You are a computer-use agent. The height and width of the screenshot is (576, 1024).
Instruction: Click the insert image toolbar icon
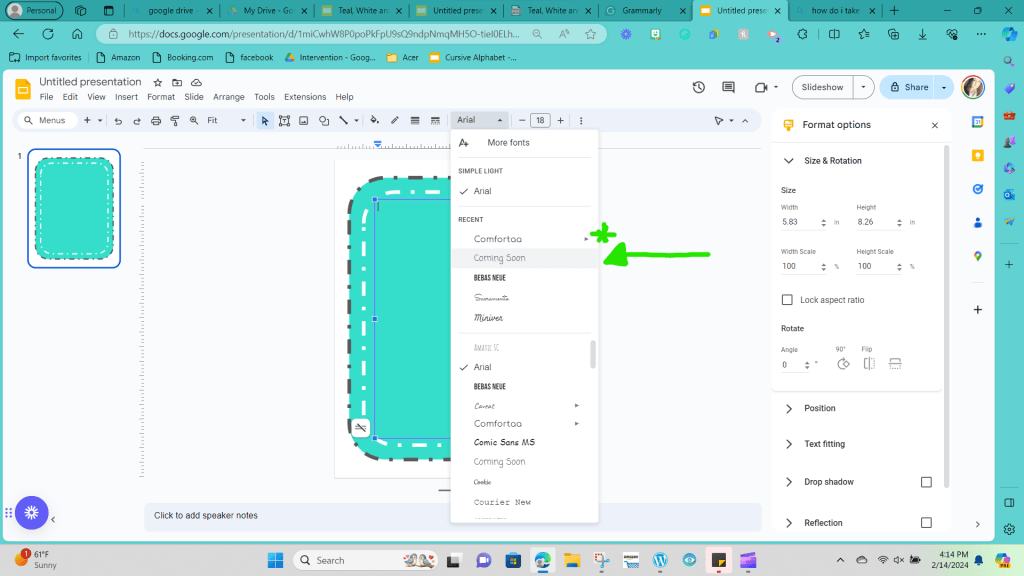pyautogui.click(x=304, y=121)
